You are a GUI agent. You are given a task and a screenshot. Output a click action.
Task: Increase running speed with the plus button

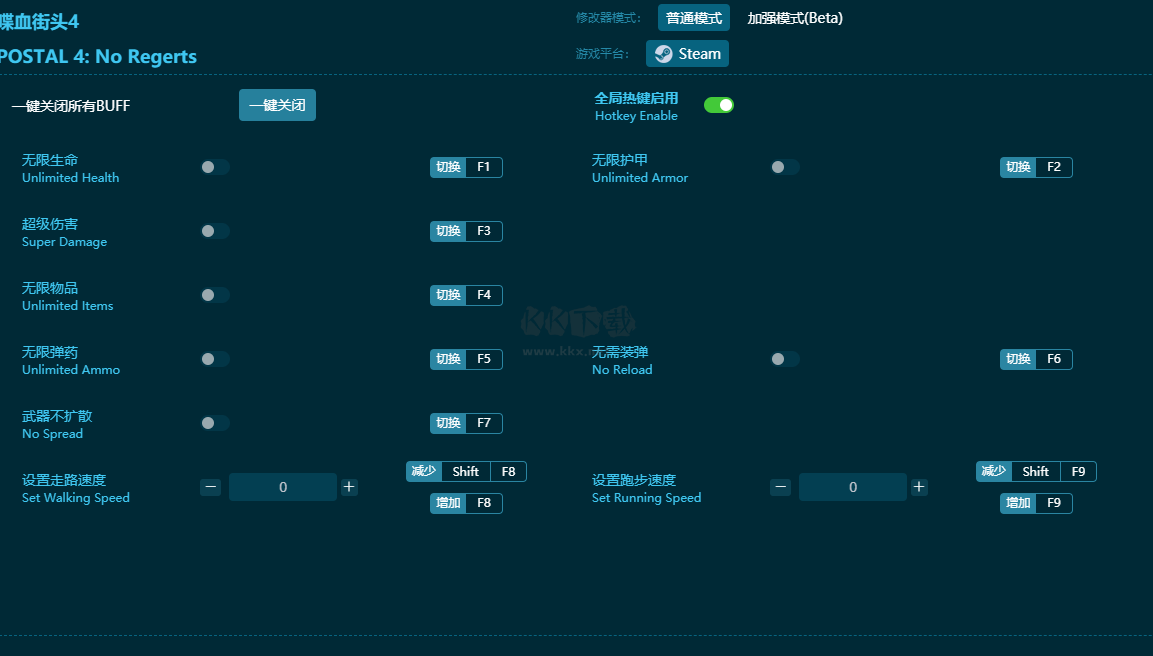pos(919,487)
